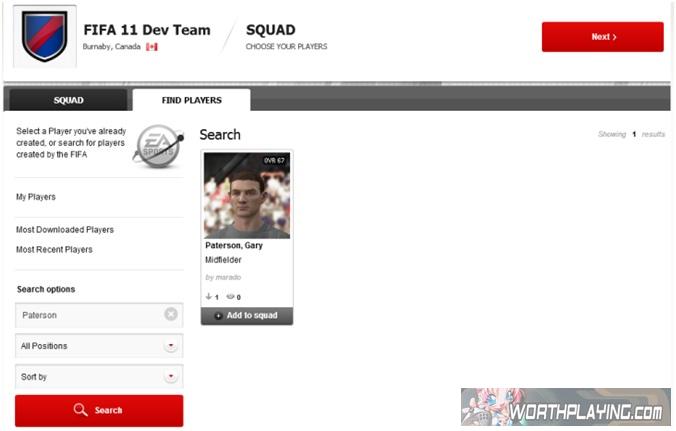Viewport: 676px width, 431px height.
Task: Open the All Positions dropdown
Action: point(99,346)
